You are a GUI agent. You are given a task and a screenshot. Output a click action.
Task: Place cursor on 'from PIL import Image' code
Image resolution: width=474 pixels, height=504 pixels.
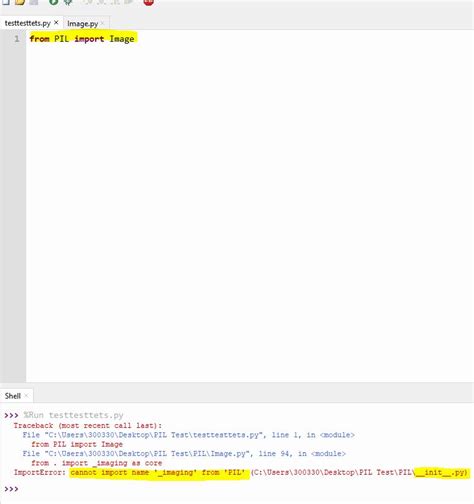point(82,39)
